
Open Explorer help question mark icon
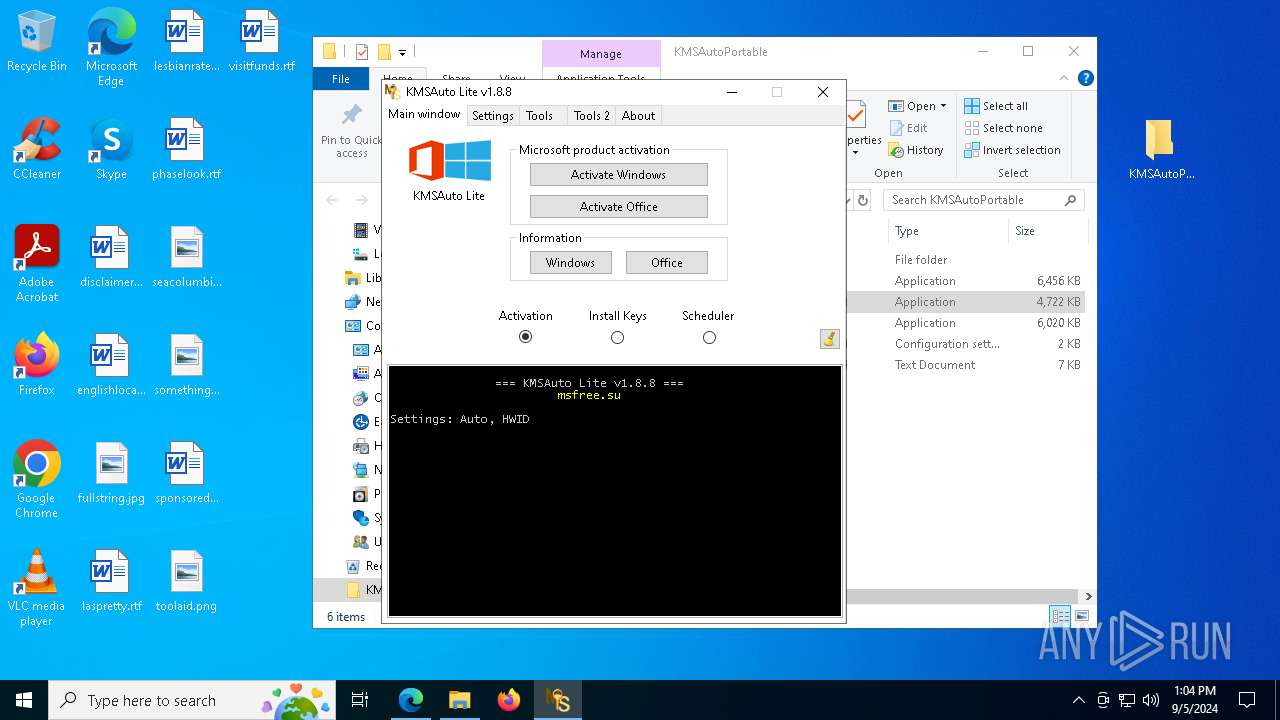tap(1085, 78)
